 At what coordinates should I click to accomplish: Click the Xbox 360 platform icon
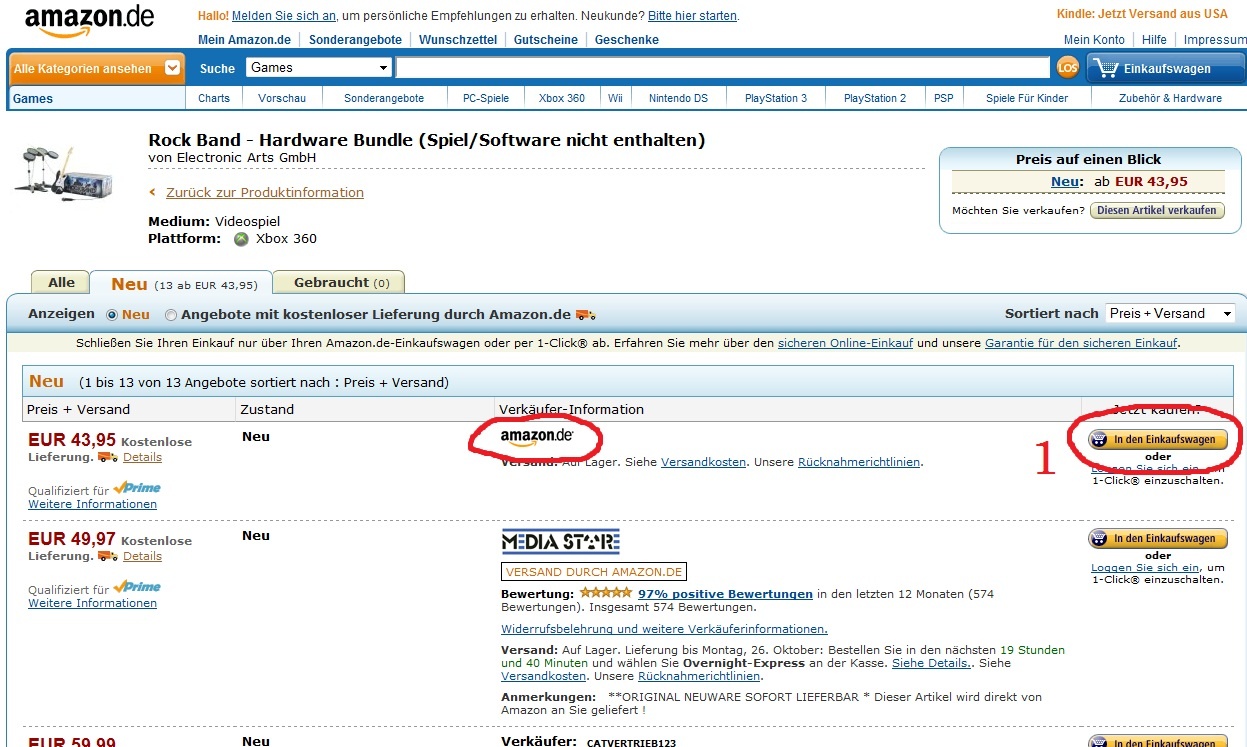pyautogui.click(x=241, y=239)
